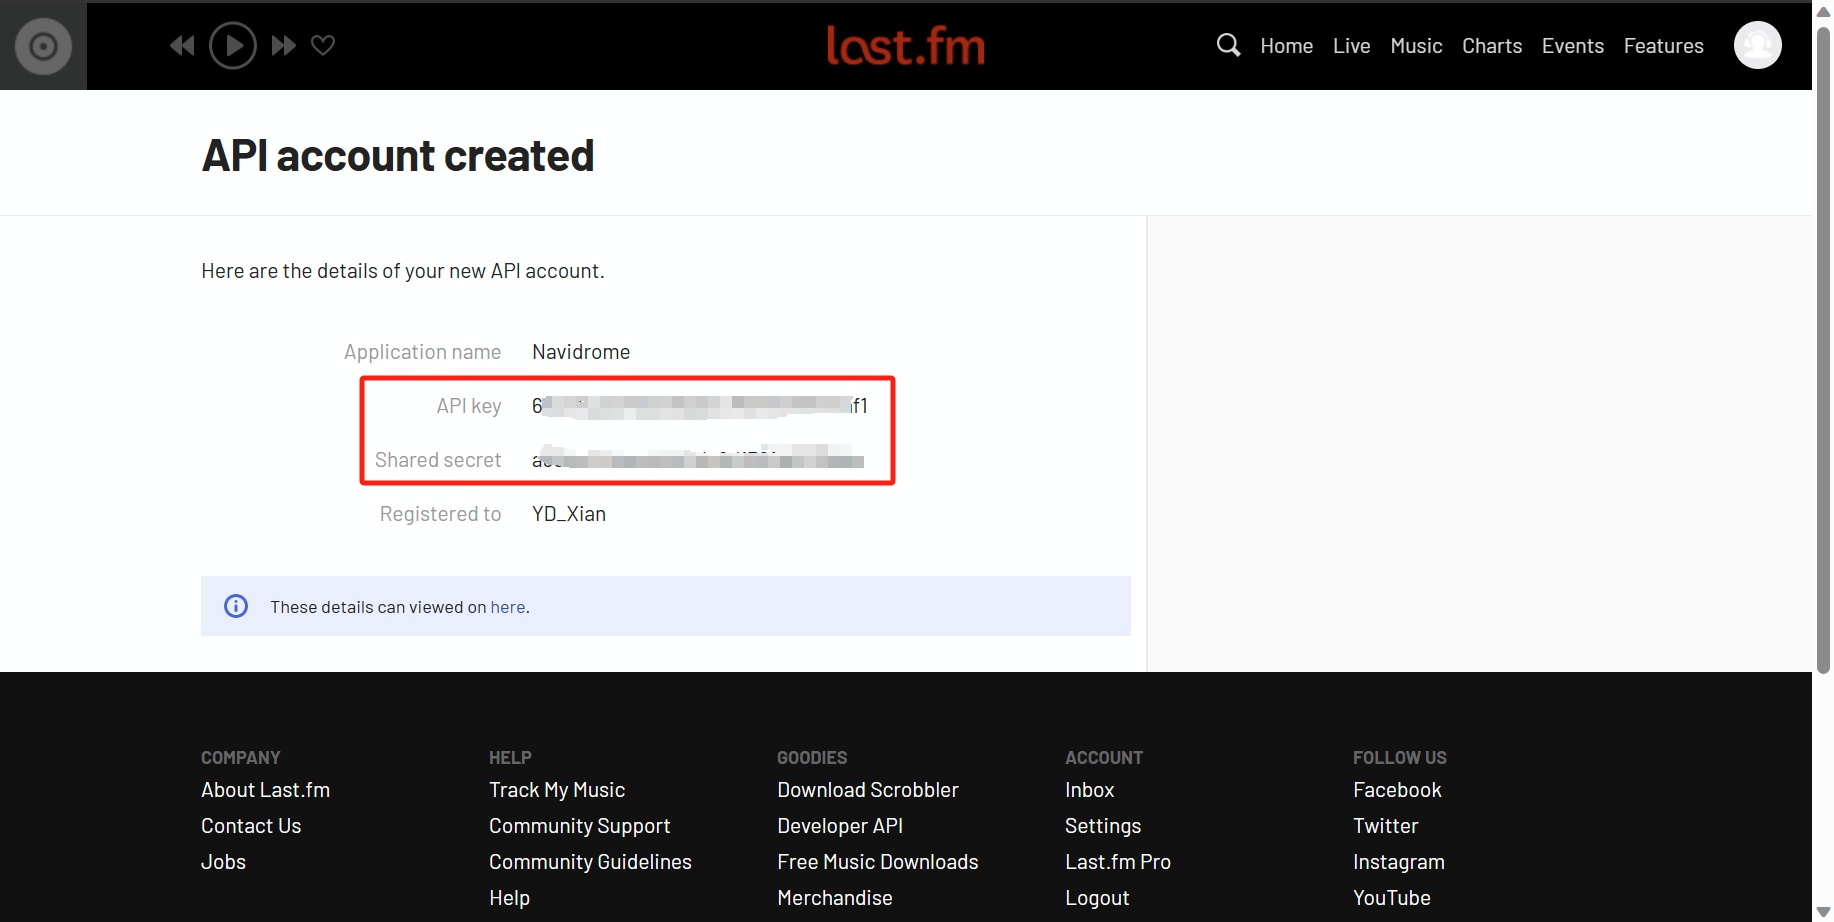Open Community Guidelines footer link
Viewport: 1834px width, 922px height.
(590, 862)
